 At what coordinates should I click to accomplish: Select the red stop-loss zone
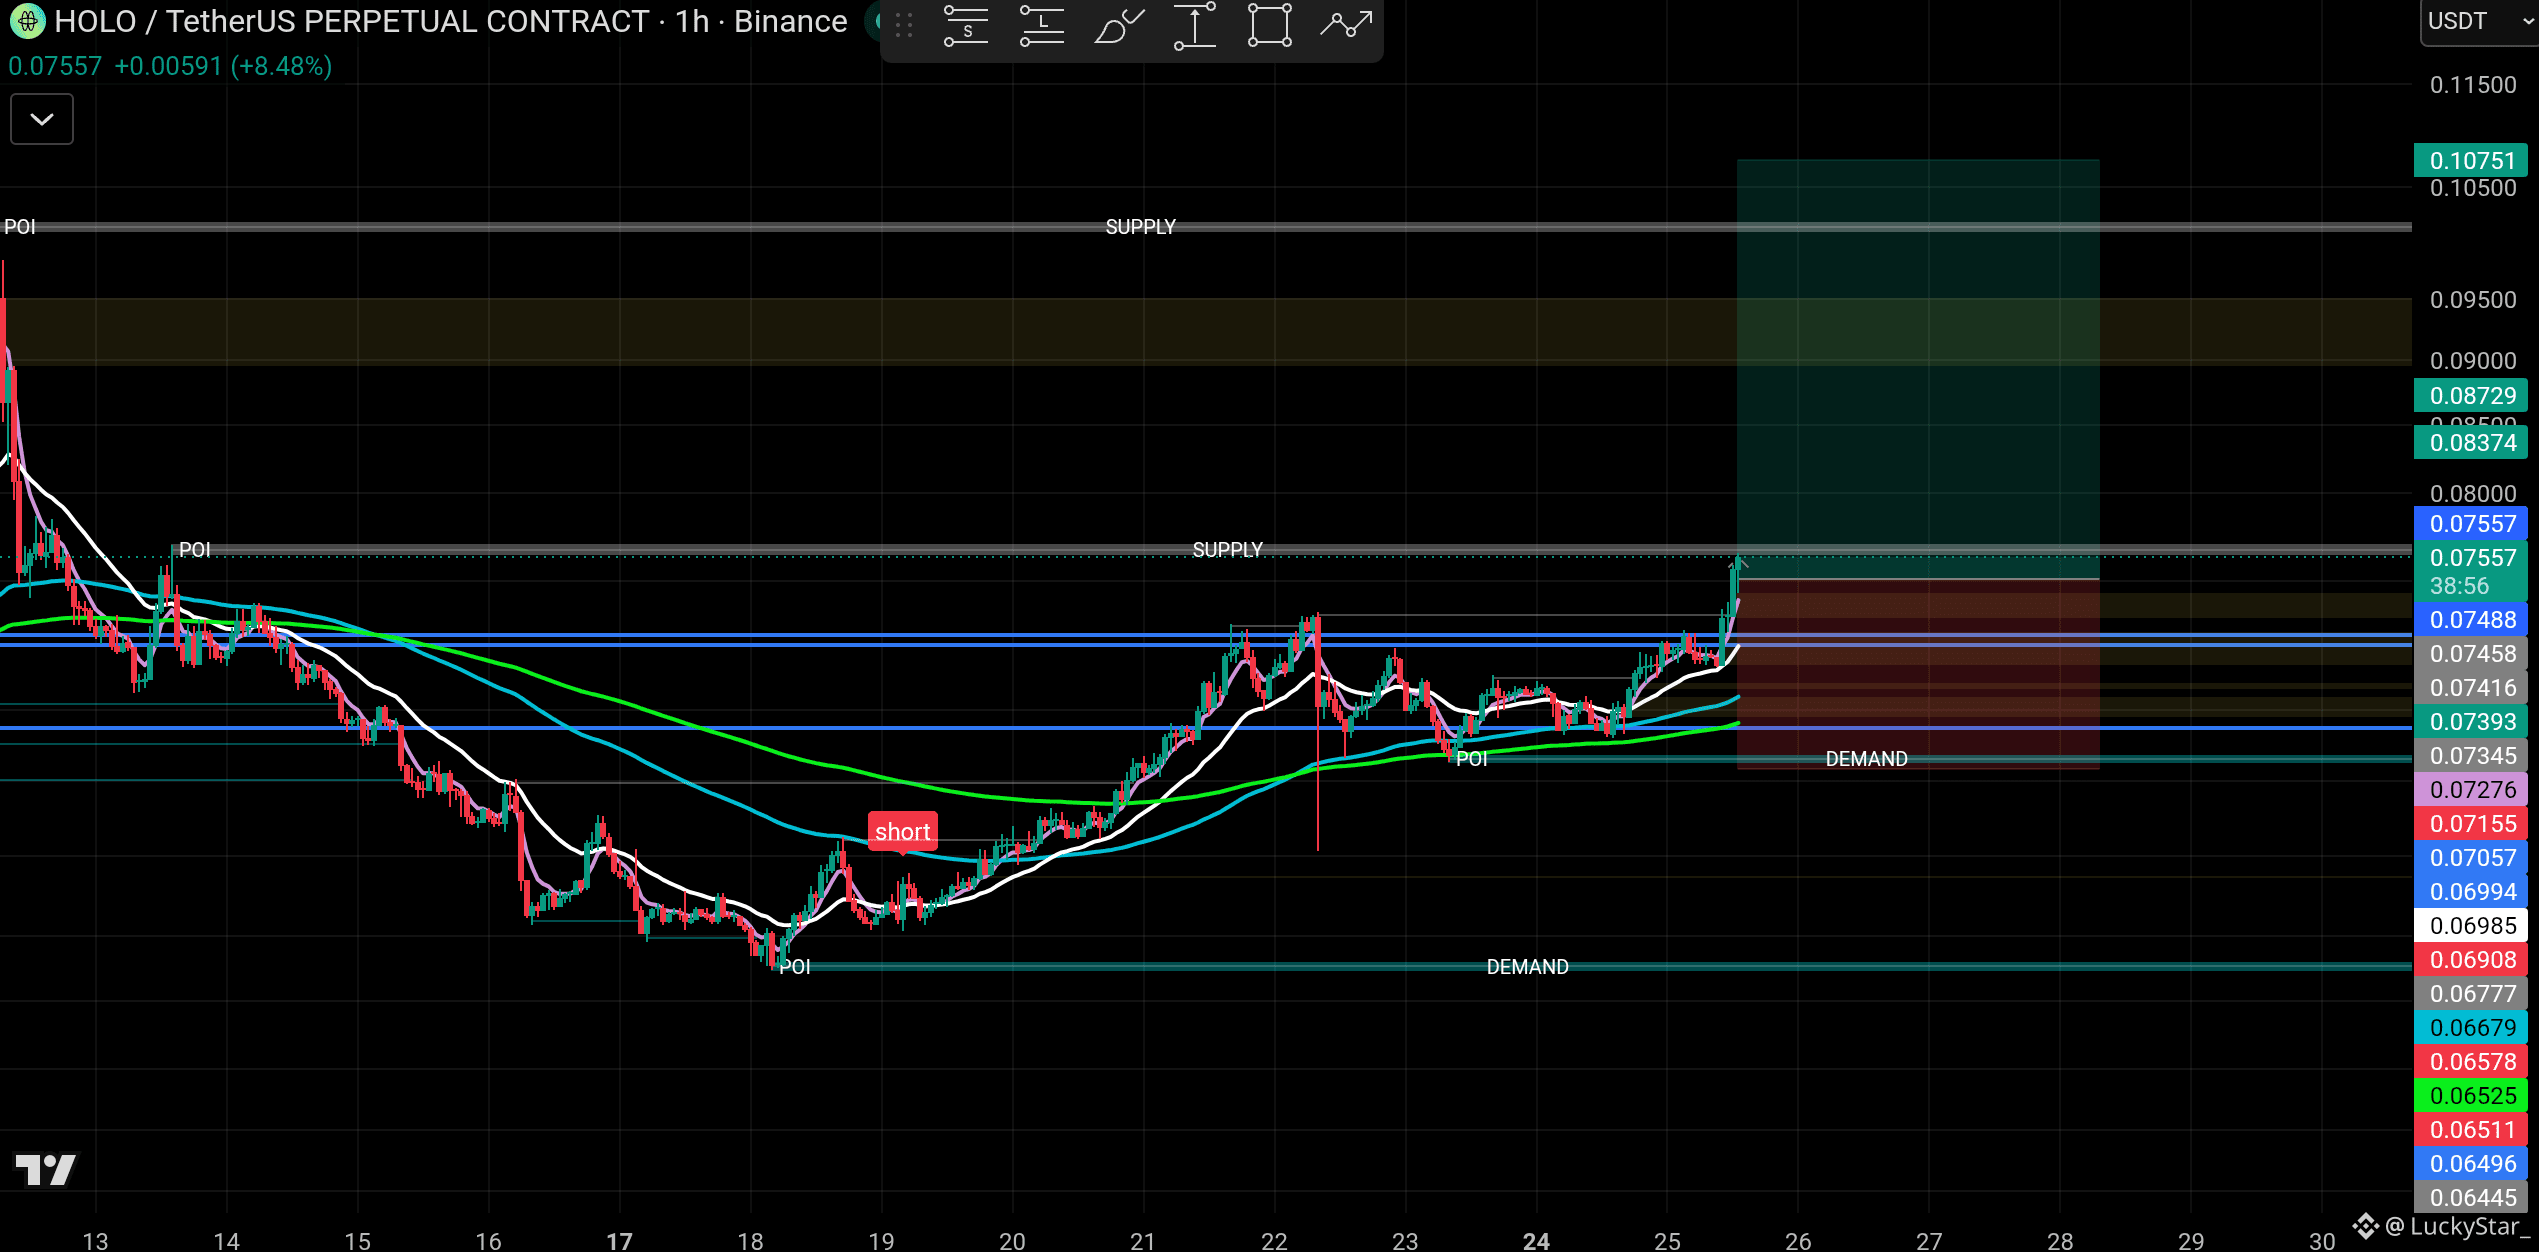pos(1918,674)
